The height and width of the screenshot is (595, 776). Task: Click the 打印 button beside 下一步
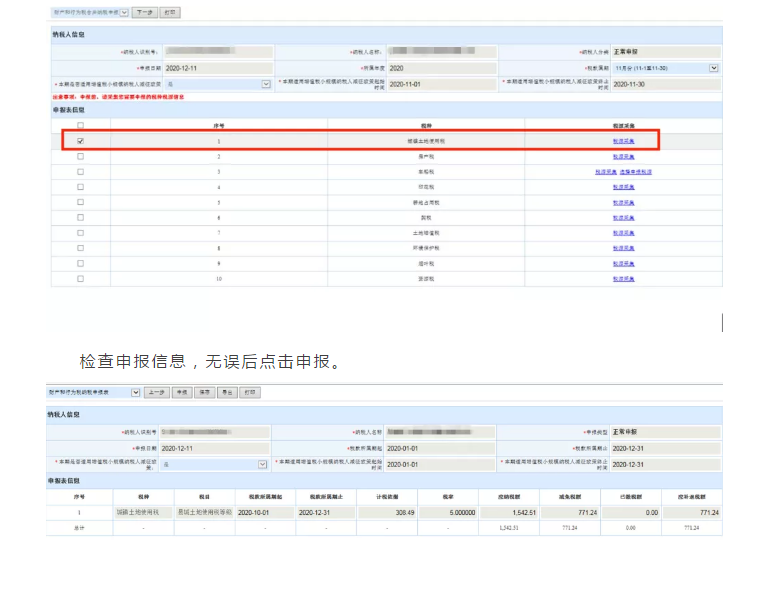click(x=170, y=12)
